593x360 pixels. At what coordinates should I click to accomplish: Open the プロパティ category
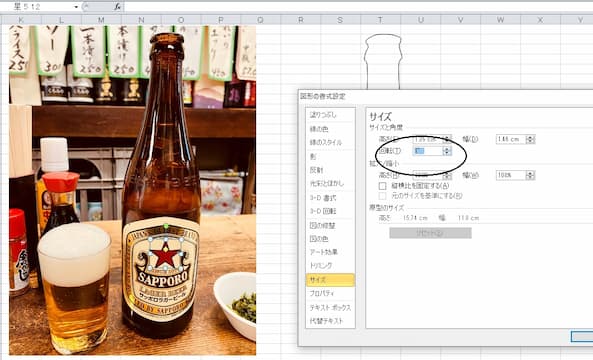point(330,293)
